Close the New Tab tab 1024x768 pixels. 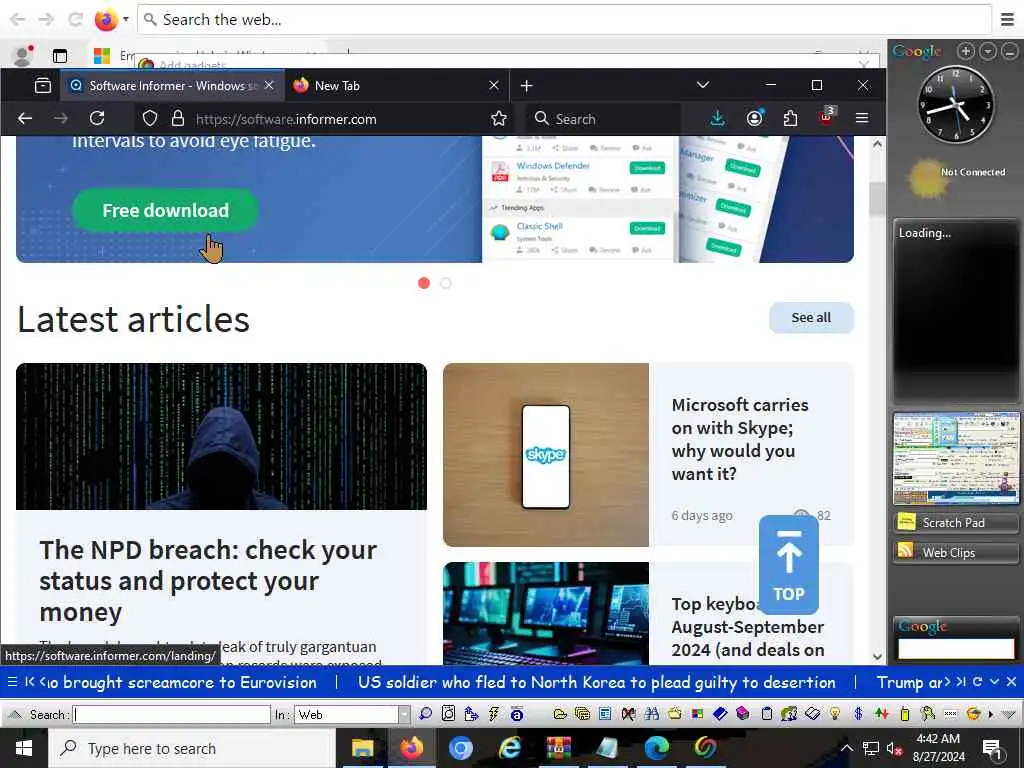pos(494,86)
